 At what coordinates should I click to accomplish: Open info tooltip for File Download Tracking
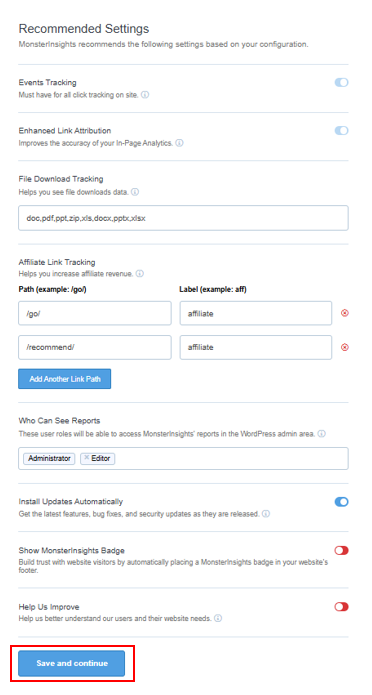point(135,192)
